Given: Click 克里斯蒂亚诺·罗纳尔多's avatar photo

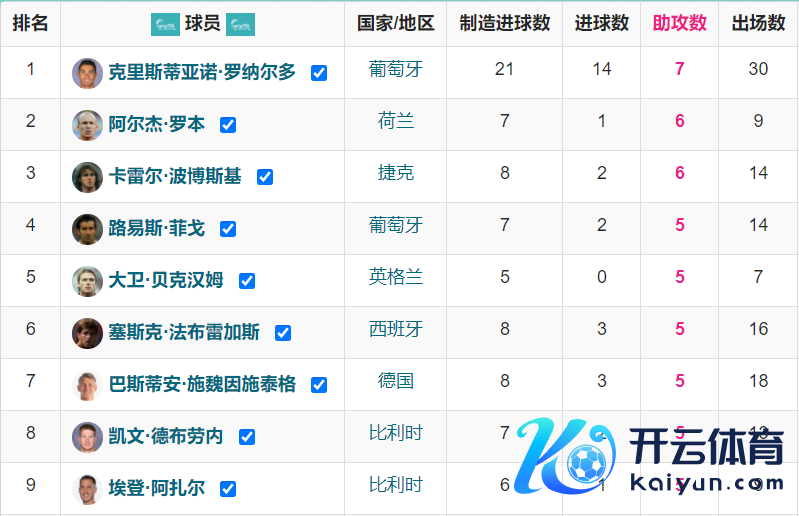Looking at the screenshot, I should [x=87, y=73].
